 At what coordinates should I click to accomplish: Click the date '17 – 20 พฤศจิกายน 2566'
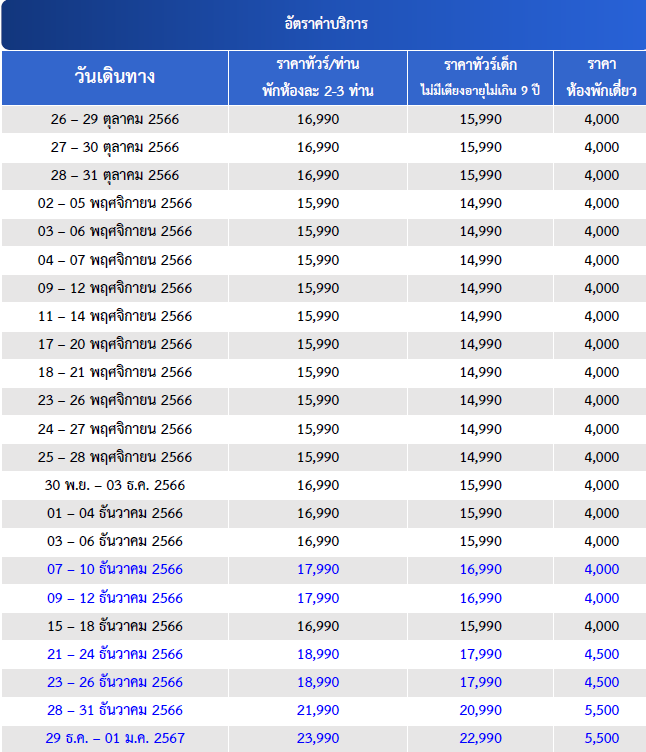click(x=115, y=344)
